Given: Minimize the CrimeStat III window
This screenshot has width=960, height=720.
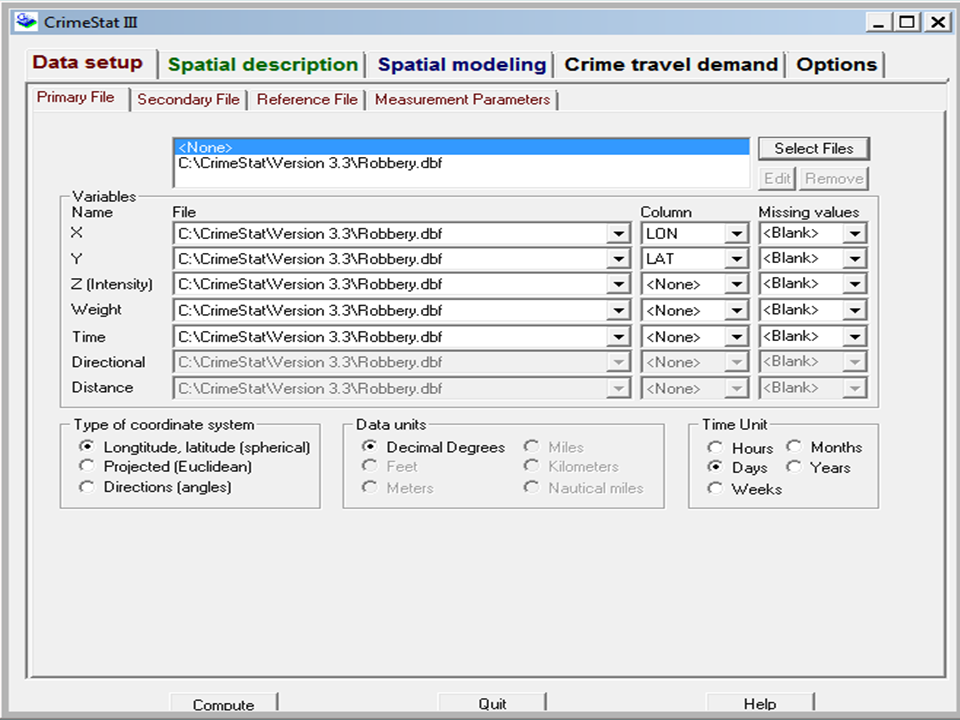Looking at the screenshot, I should [879, 23].
